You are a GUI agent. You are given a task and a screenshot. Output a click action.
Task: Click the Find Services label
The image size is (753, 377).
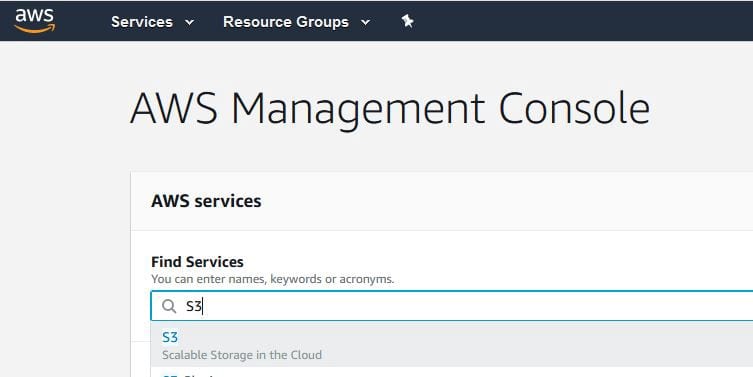click(197, 262)
